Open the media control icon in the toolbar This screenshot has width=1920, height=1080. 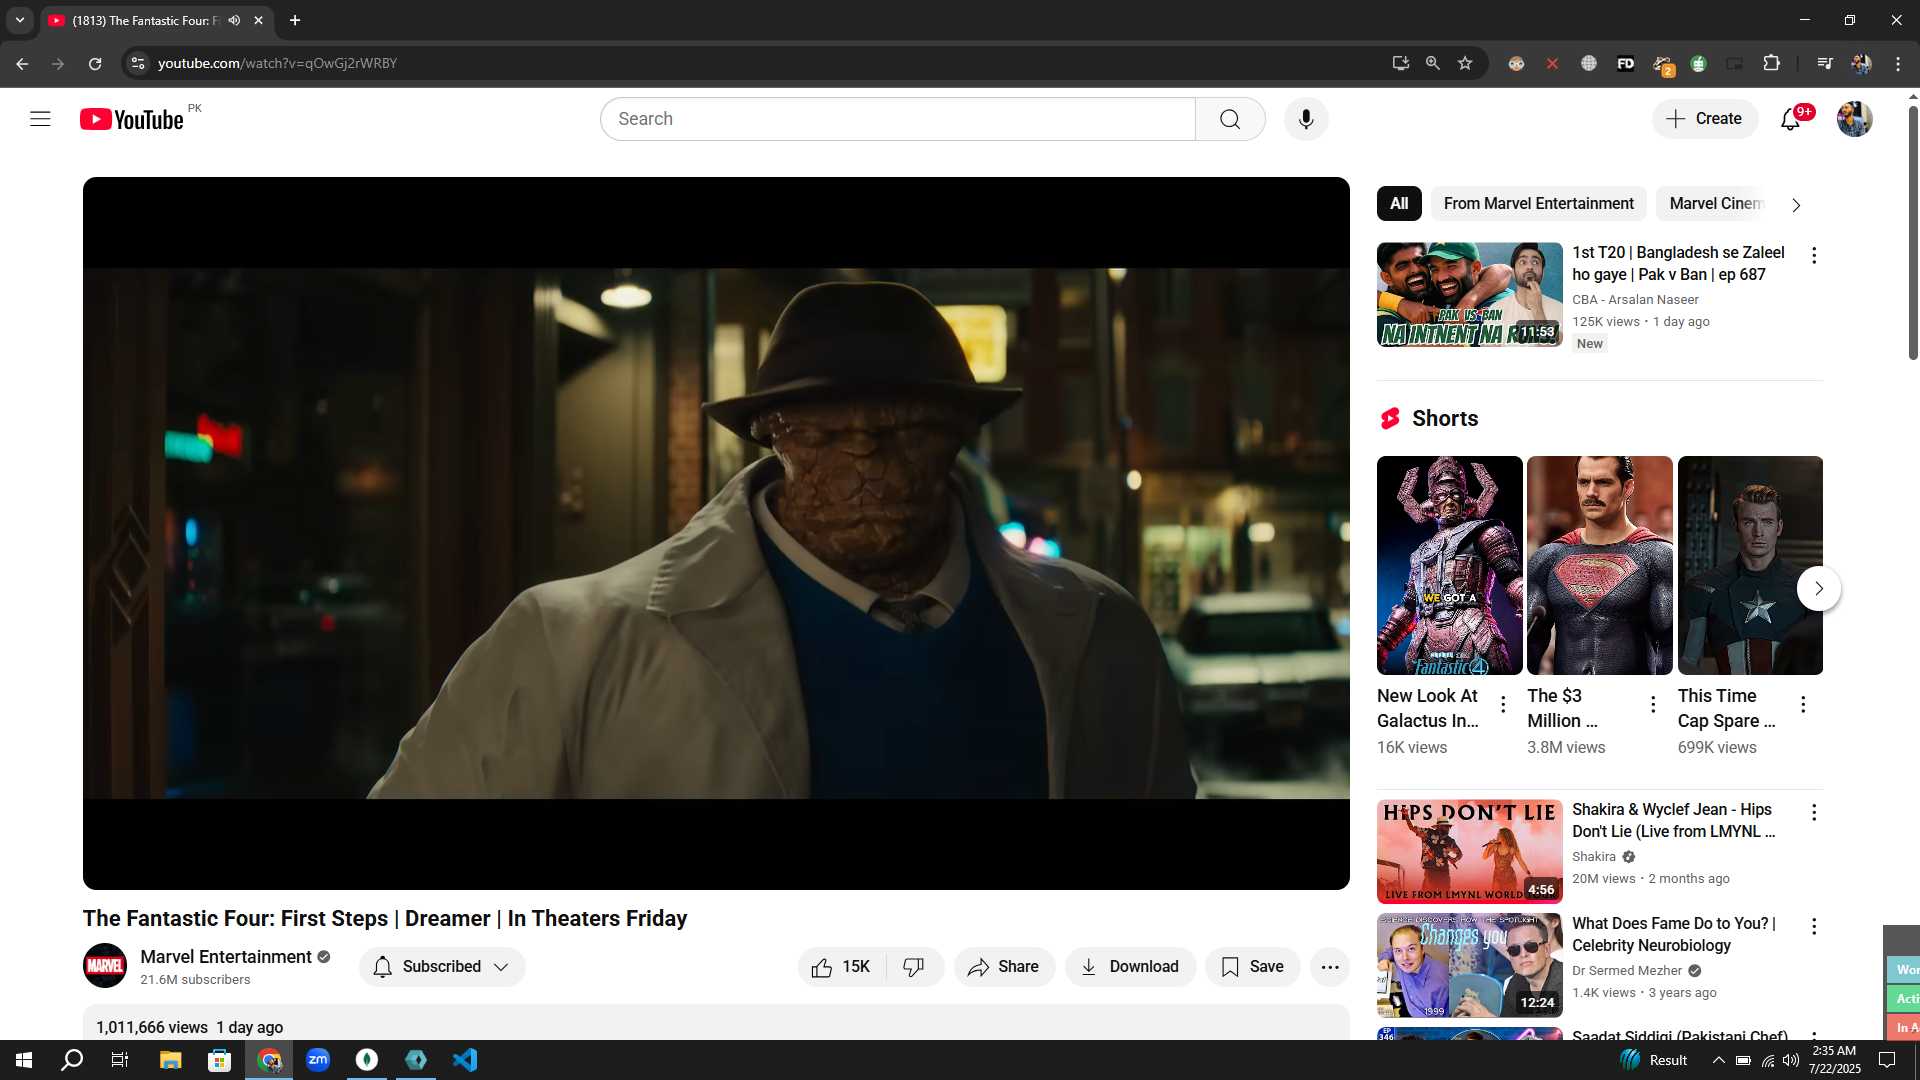pos(1825,63)
